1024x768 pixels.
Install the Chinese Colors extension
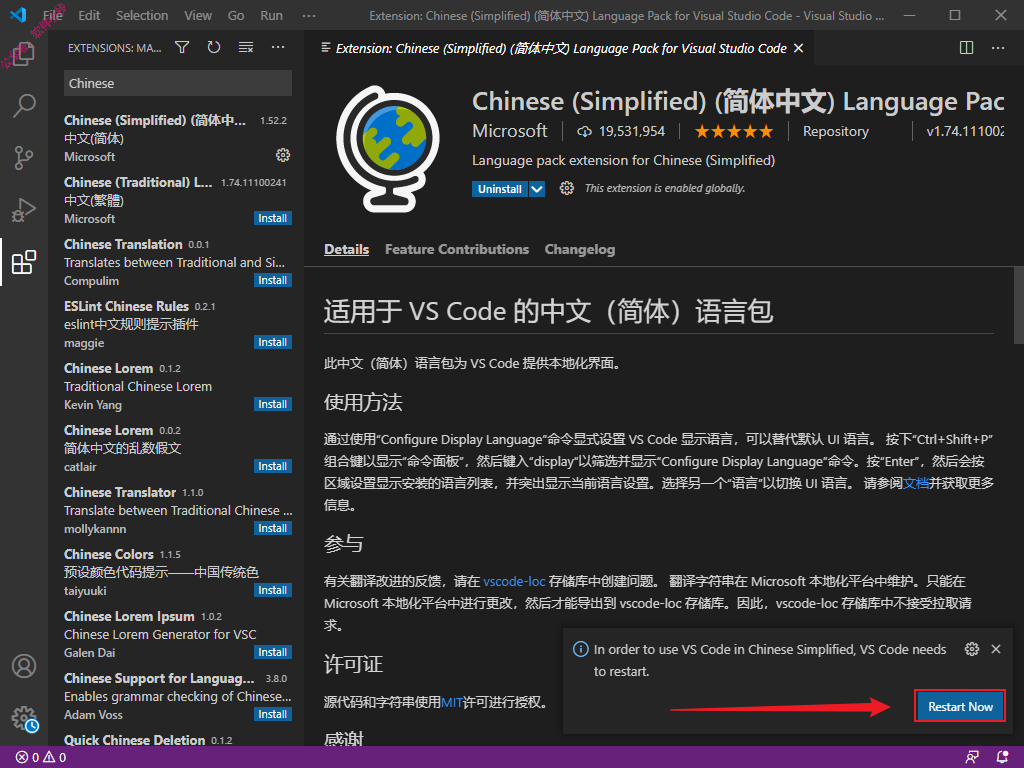pos(272,590)
